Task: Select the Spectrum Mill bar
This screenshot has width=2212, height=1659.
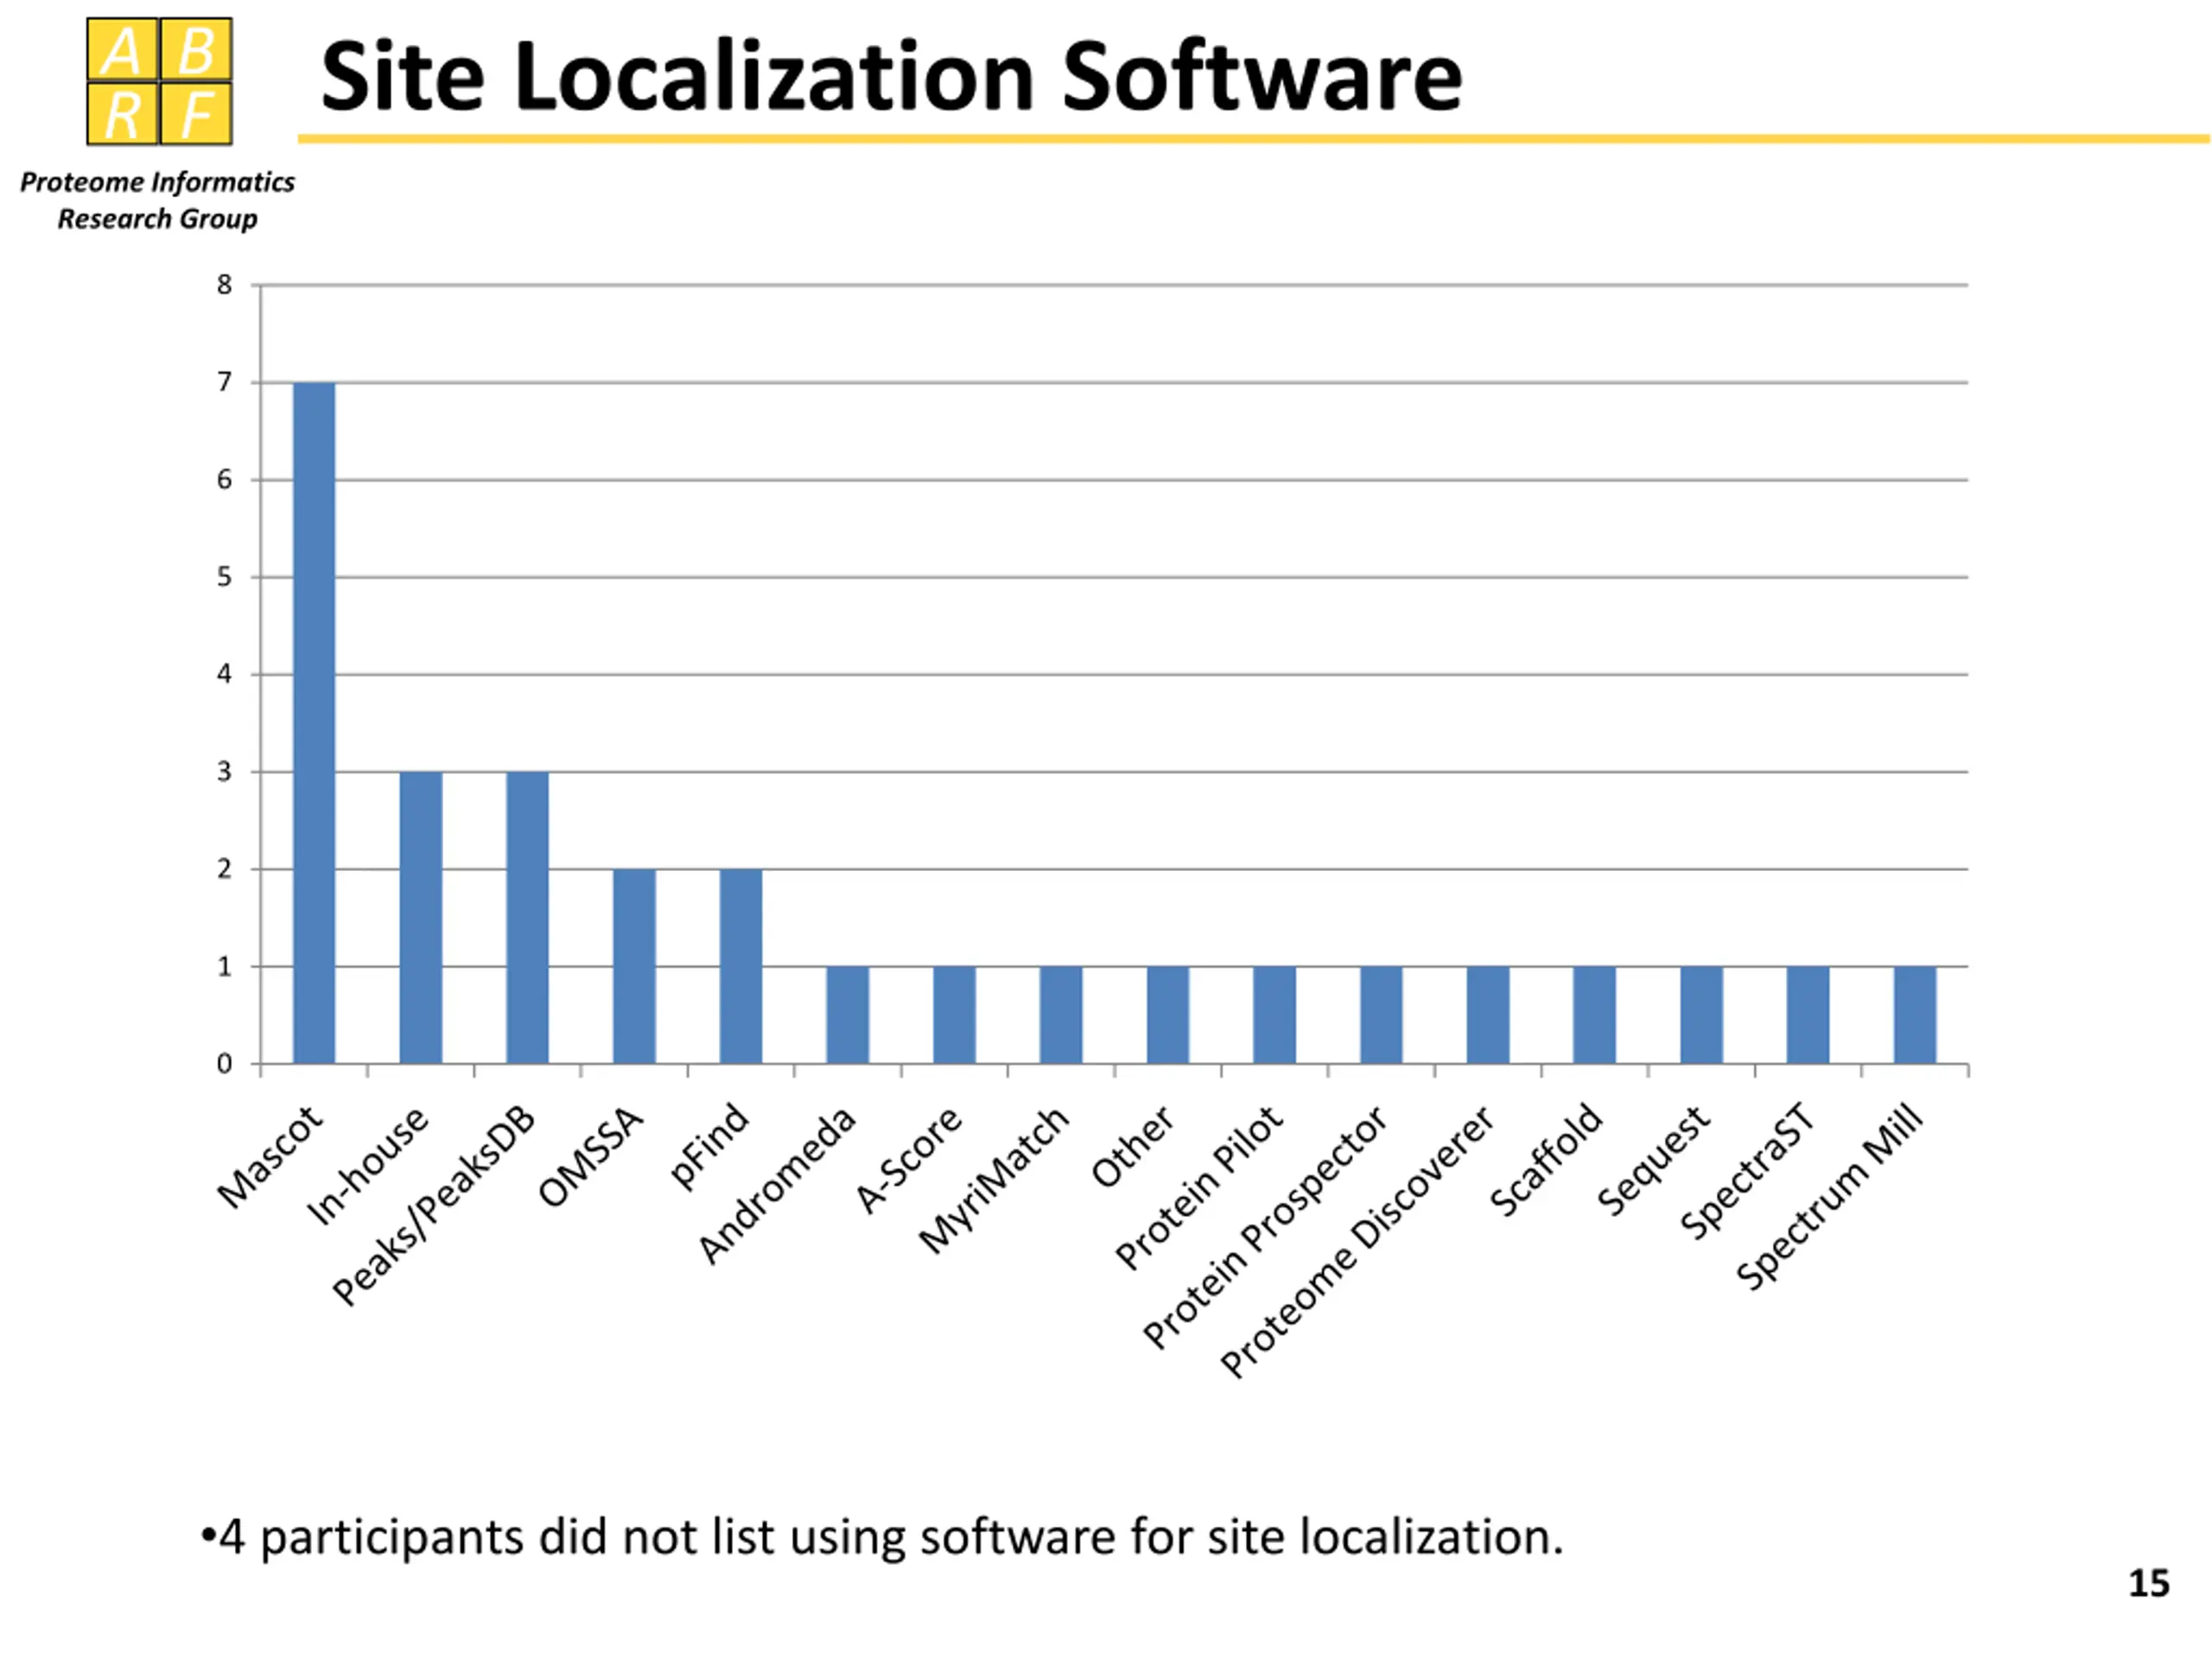Action: 1915,1015
